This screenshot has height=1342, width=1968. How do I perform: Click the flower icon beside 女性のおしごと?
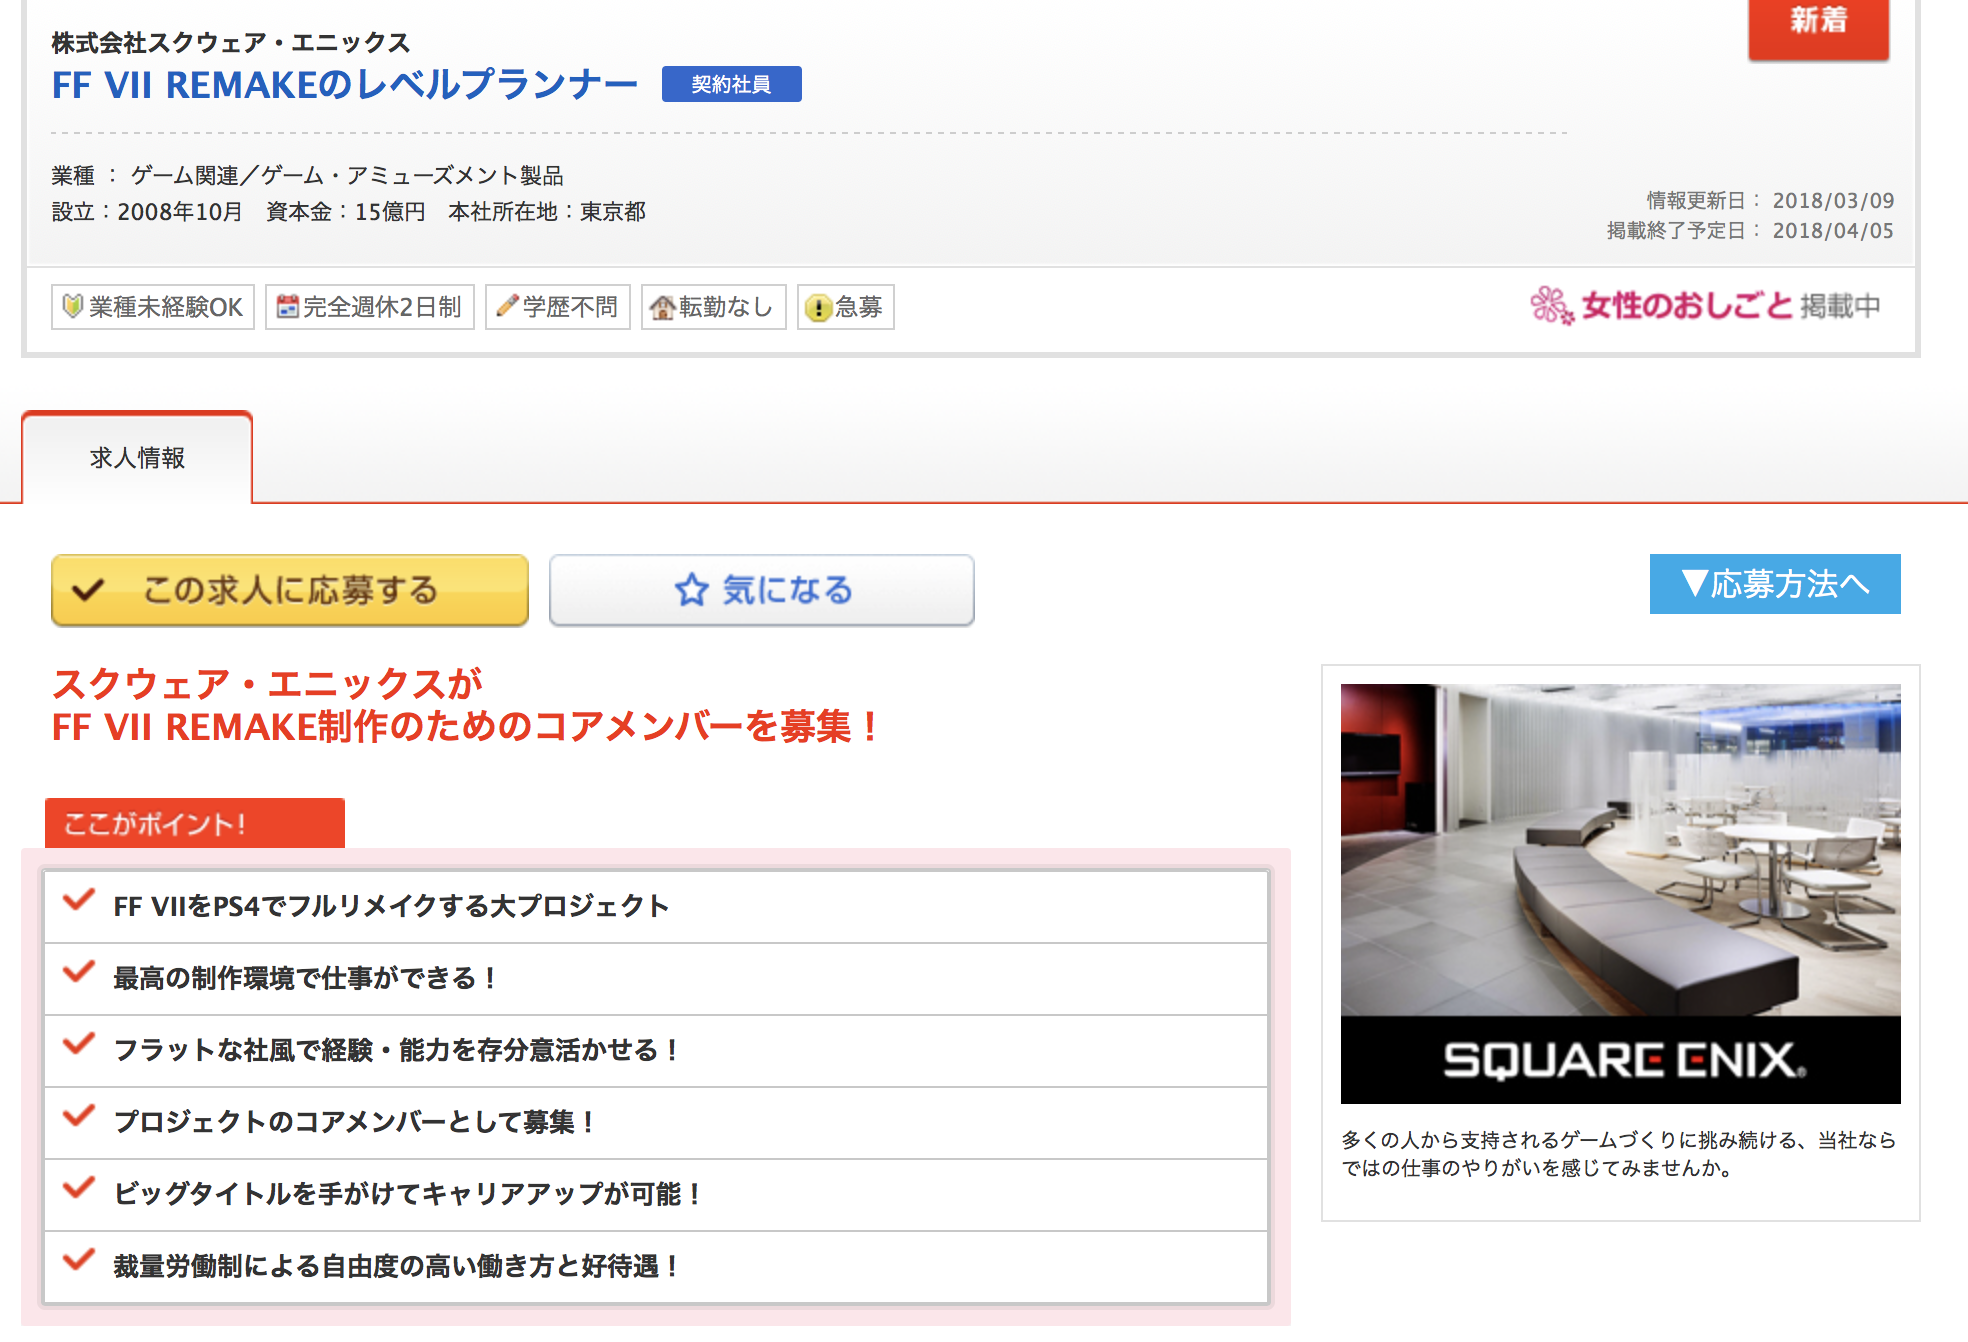point(1552,306)
